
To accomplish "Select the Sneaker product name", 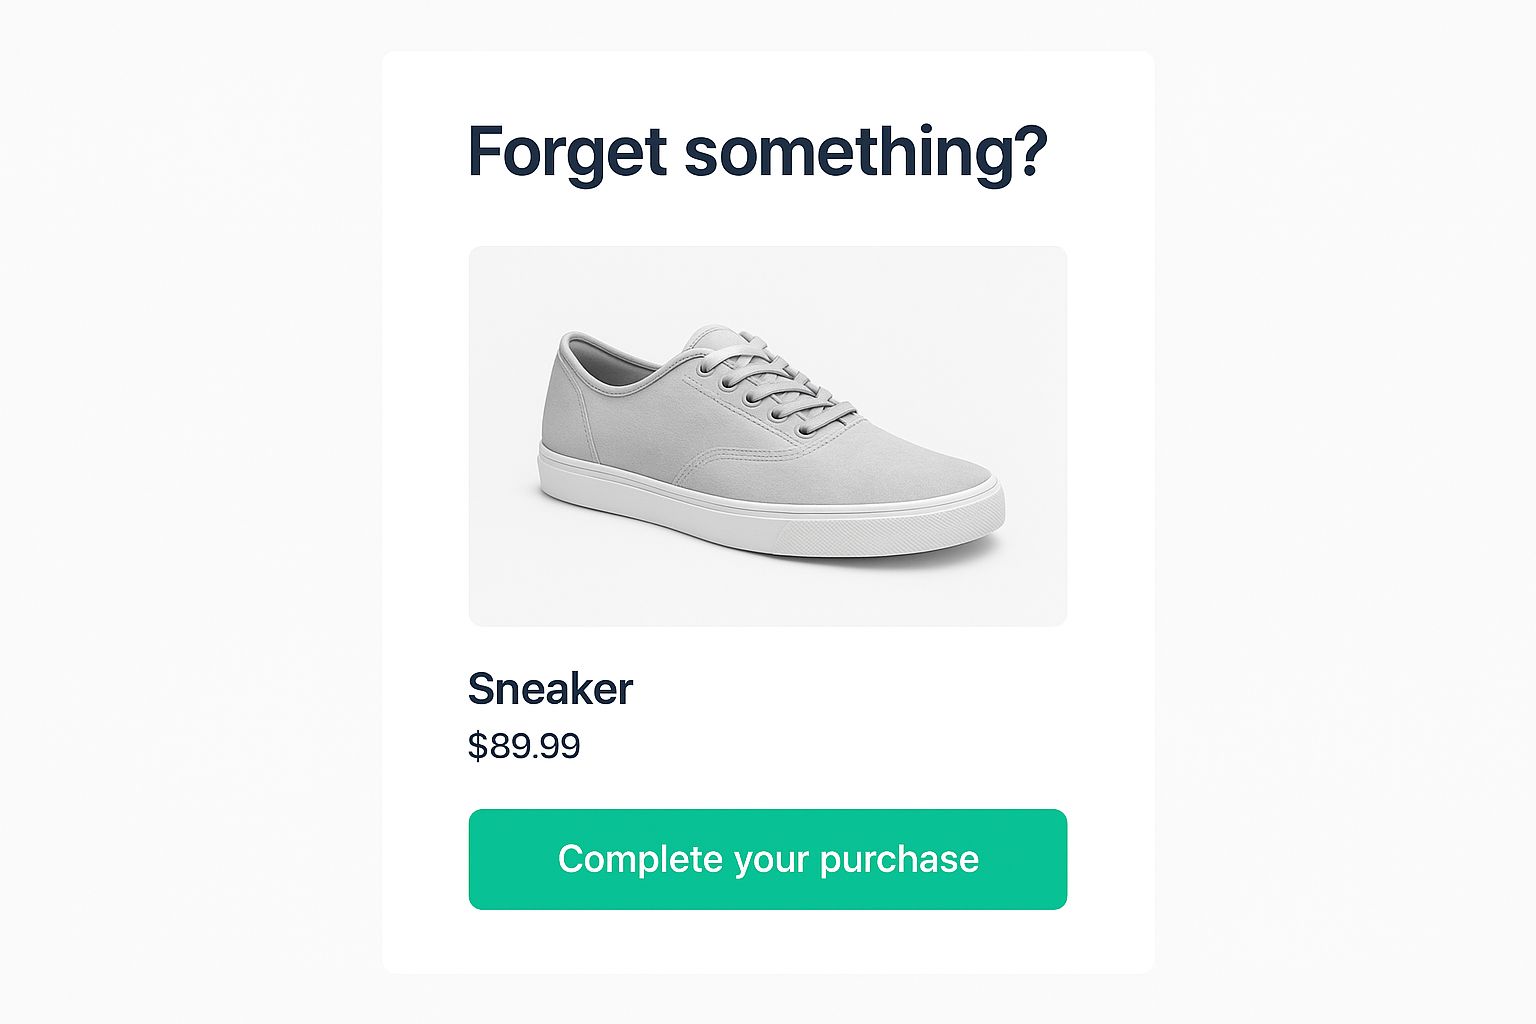I will [550, 689].
